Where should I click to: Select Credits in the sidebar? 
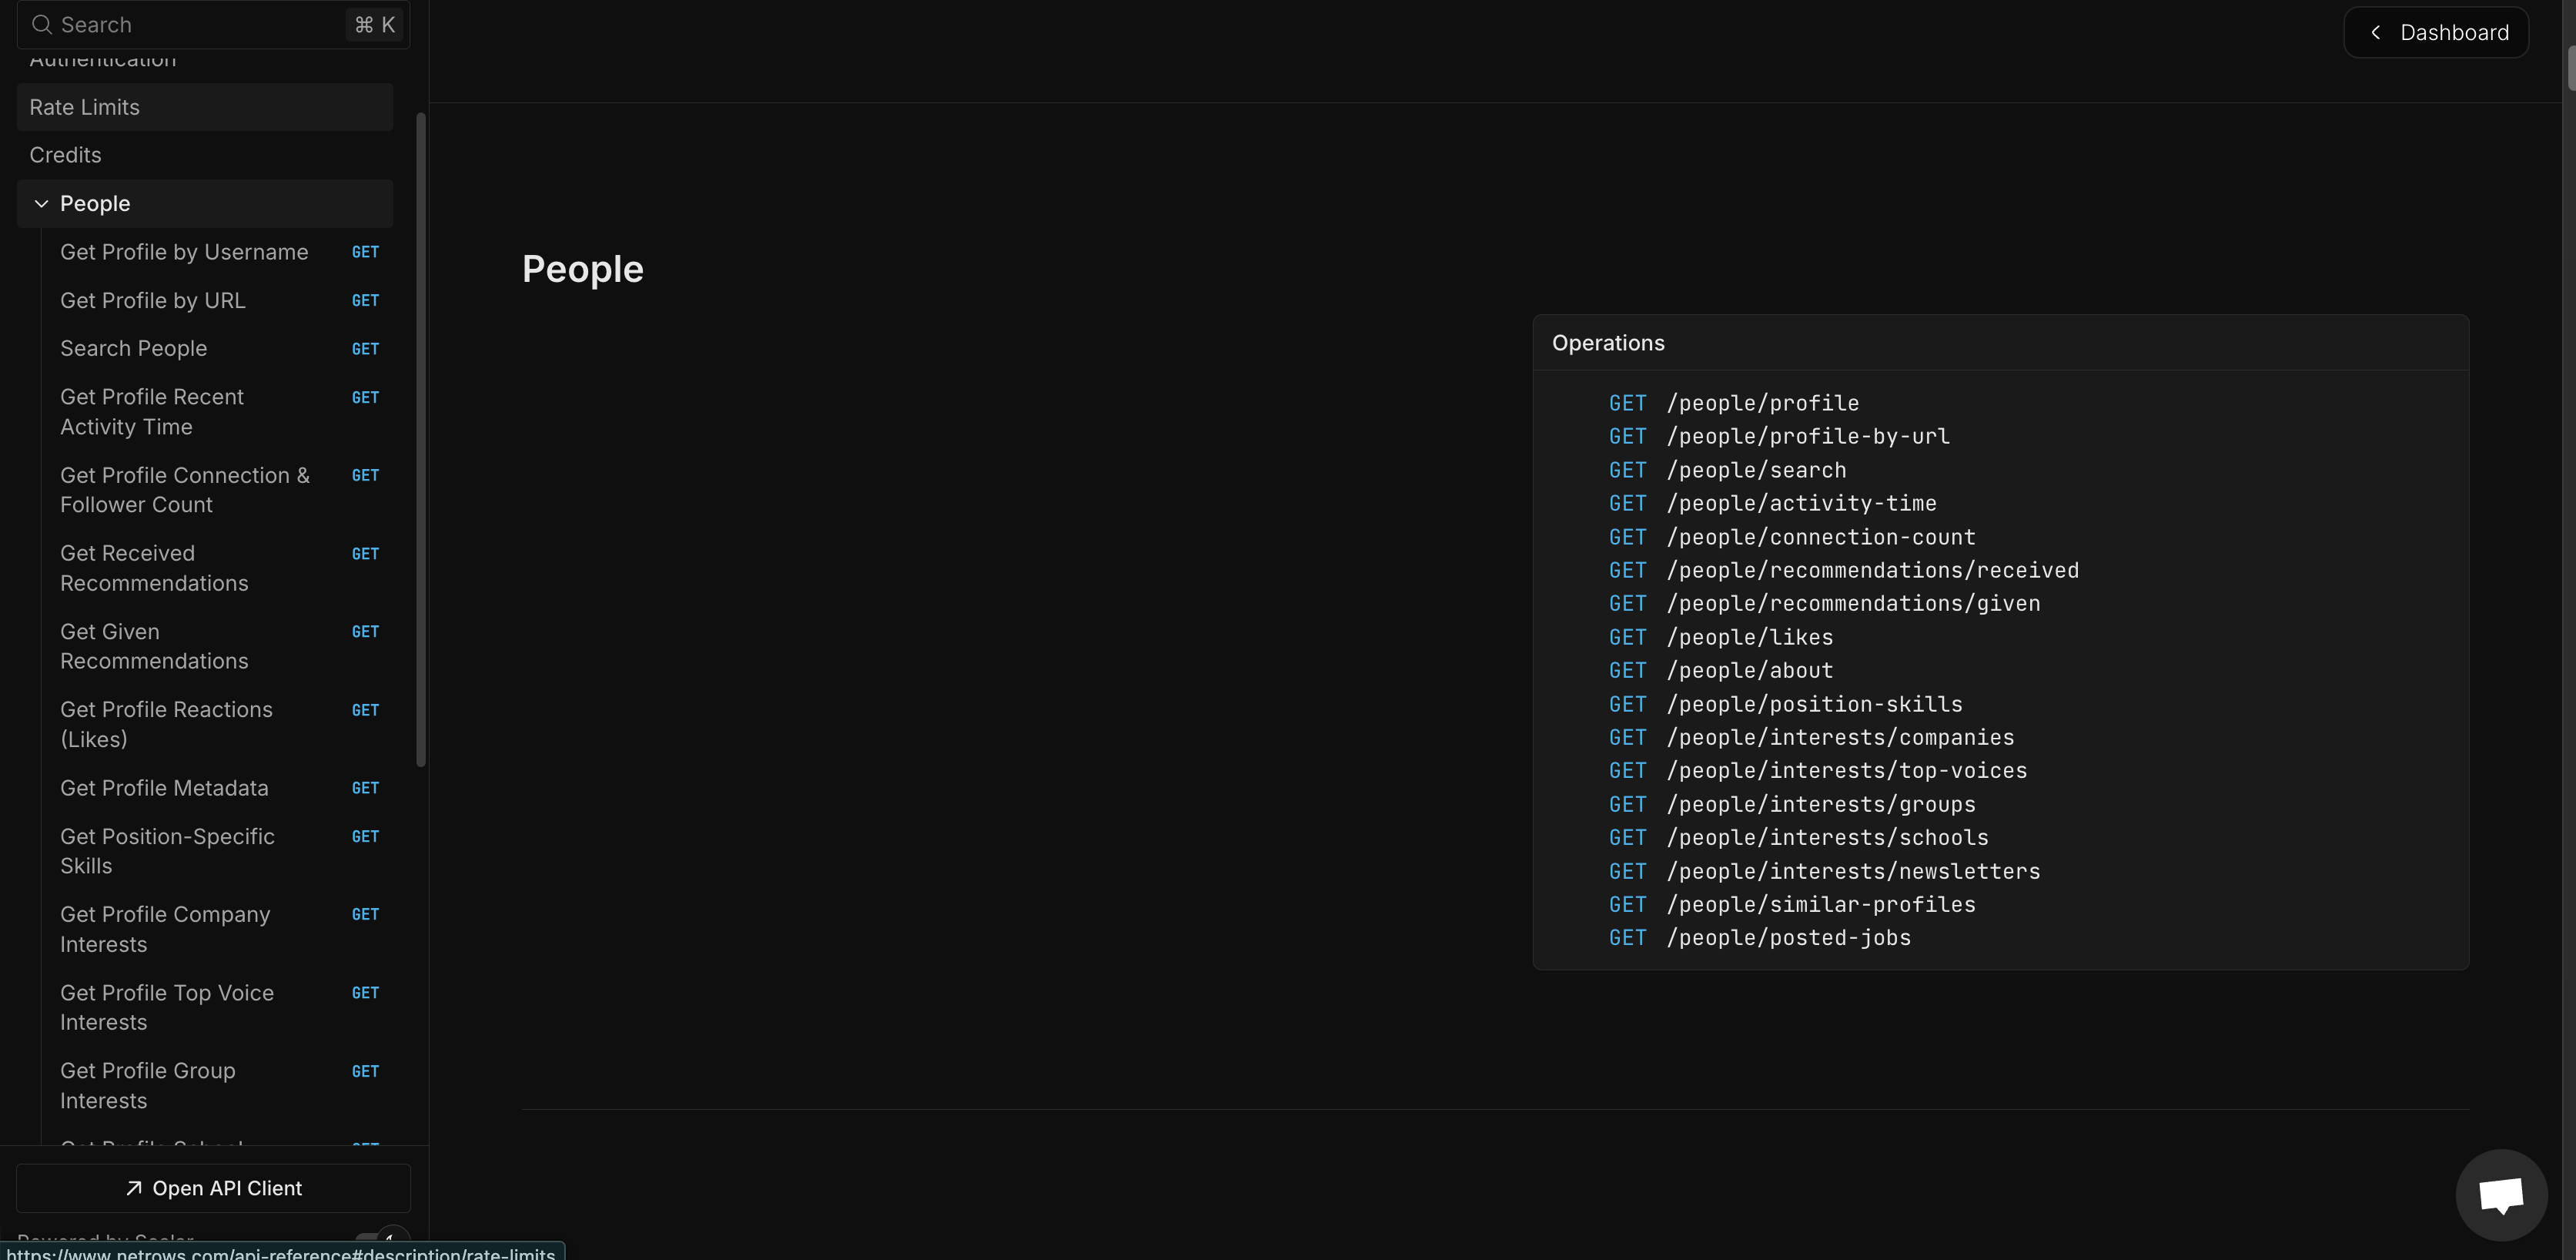click(65, 155)
